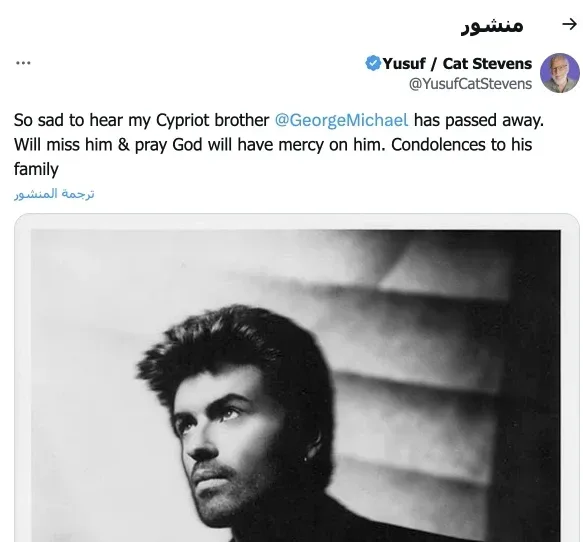
Task: Click ترجمة المنشور to translate post
Action: (x=54, y=194)
